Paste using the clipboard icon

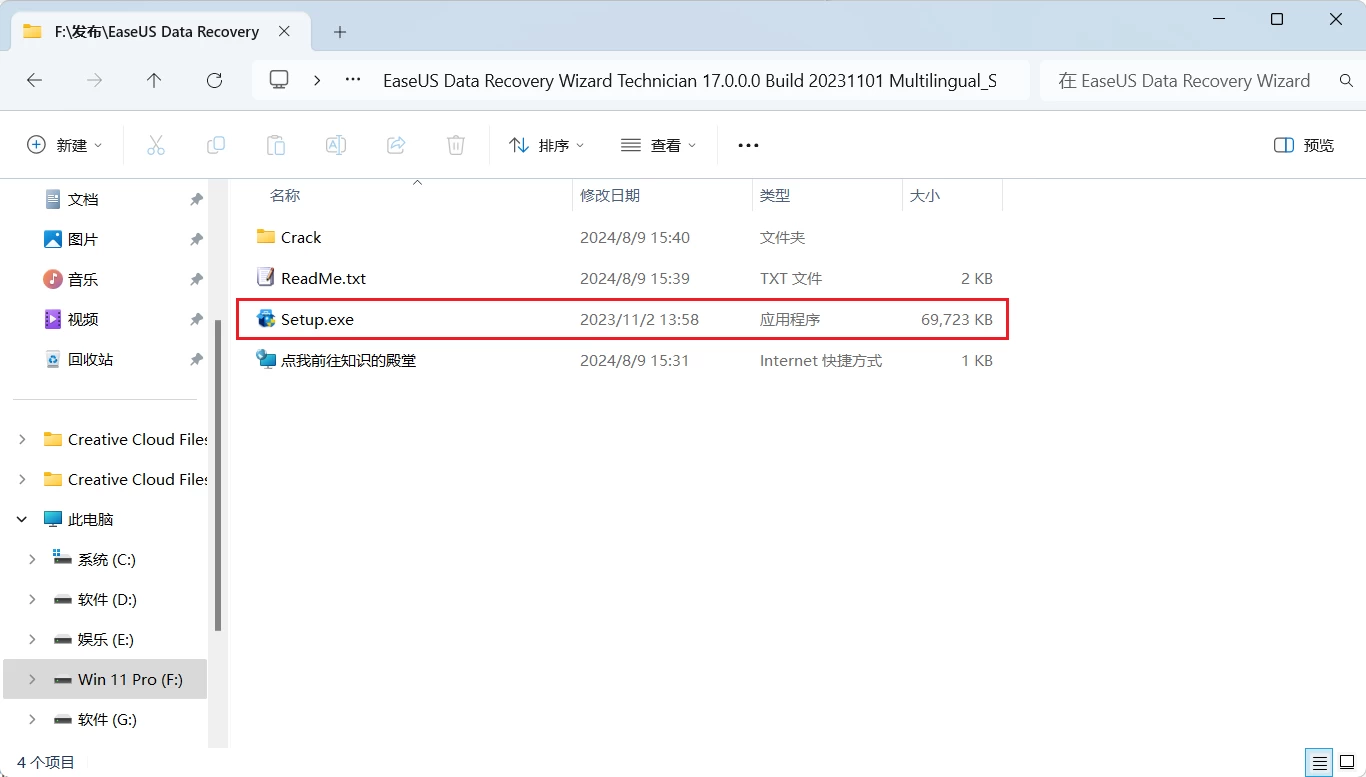pos(276,145)
